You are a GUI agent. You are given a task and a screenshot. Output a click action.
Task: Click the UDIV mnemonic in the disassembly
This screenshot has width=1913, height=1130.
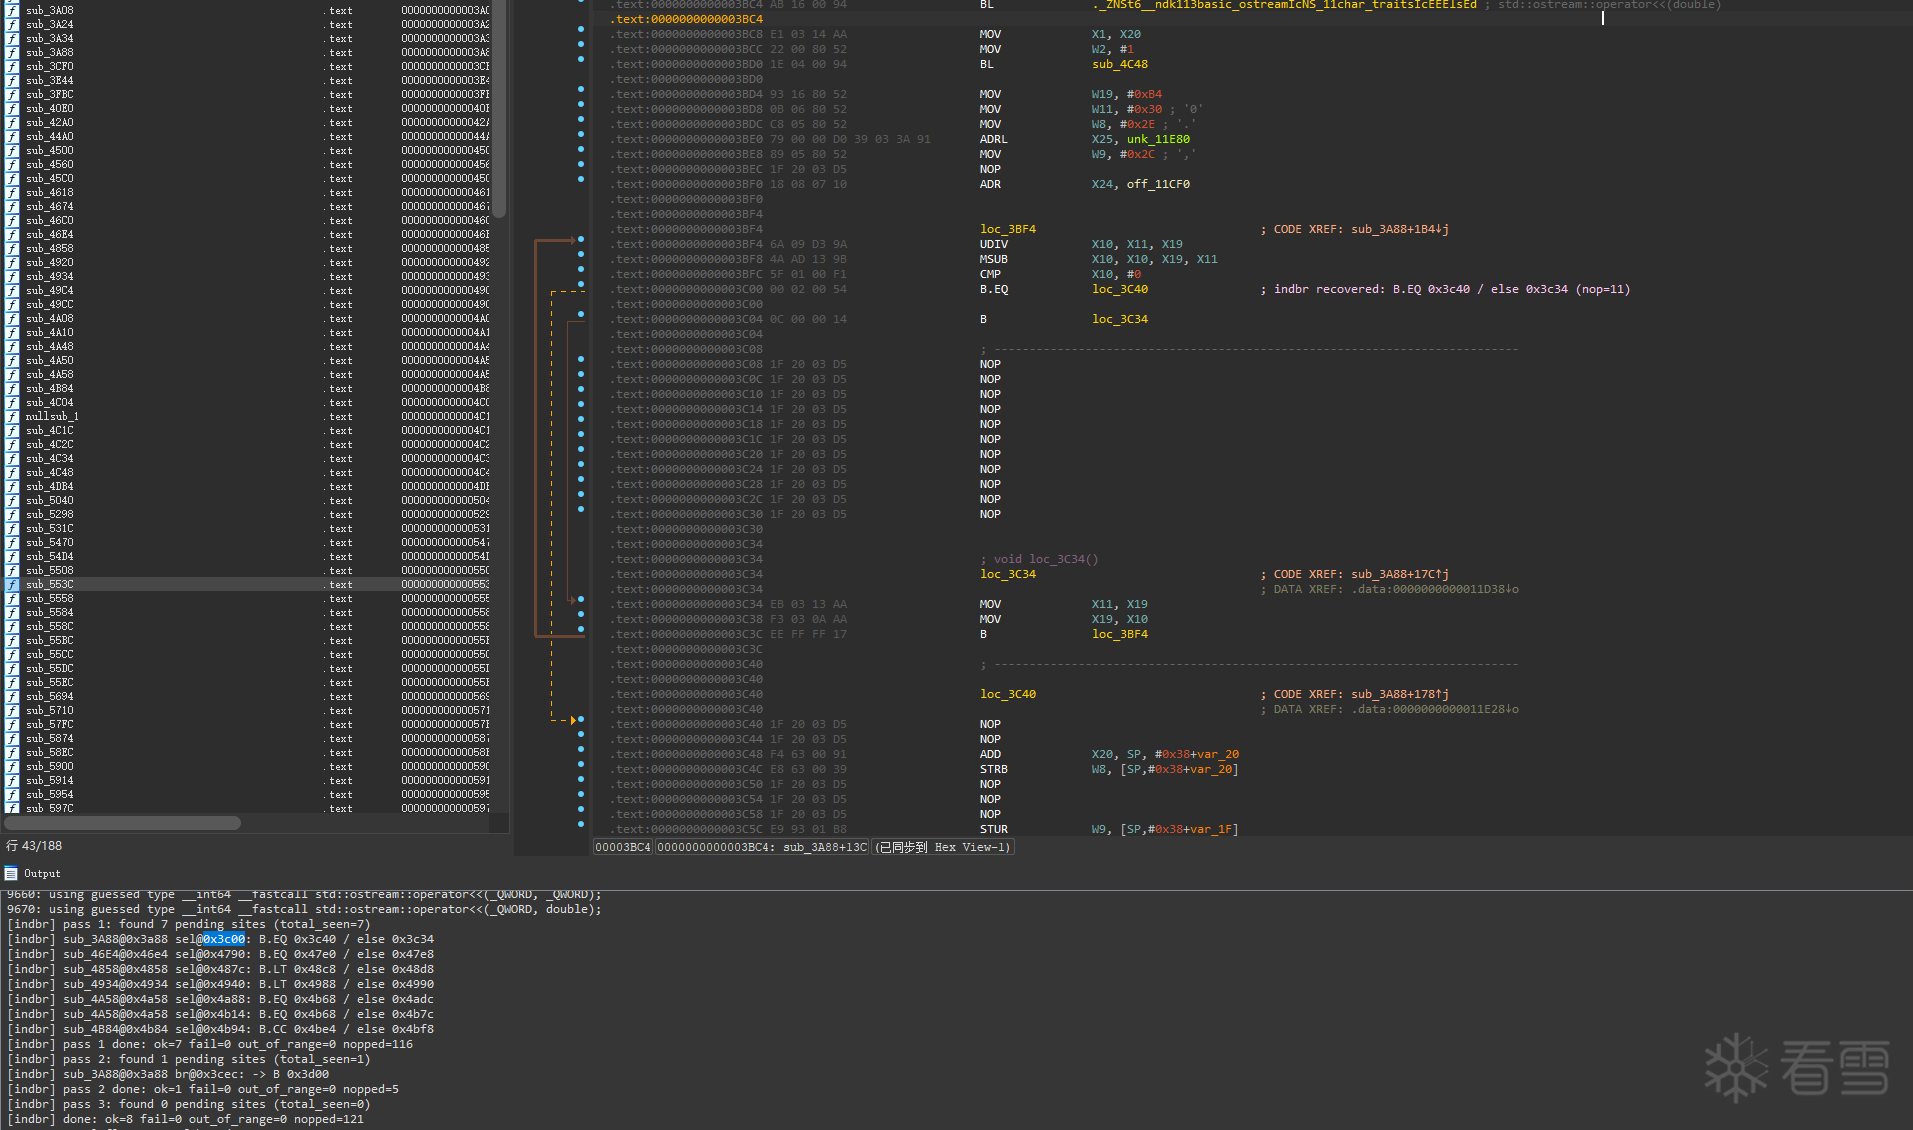tap(994, 244)
